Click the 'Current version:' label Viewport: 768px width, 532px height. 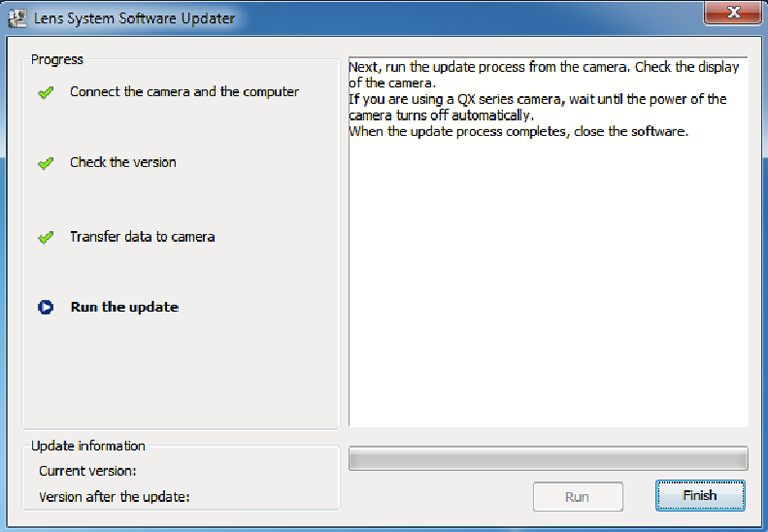click(88, 471)
